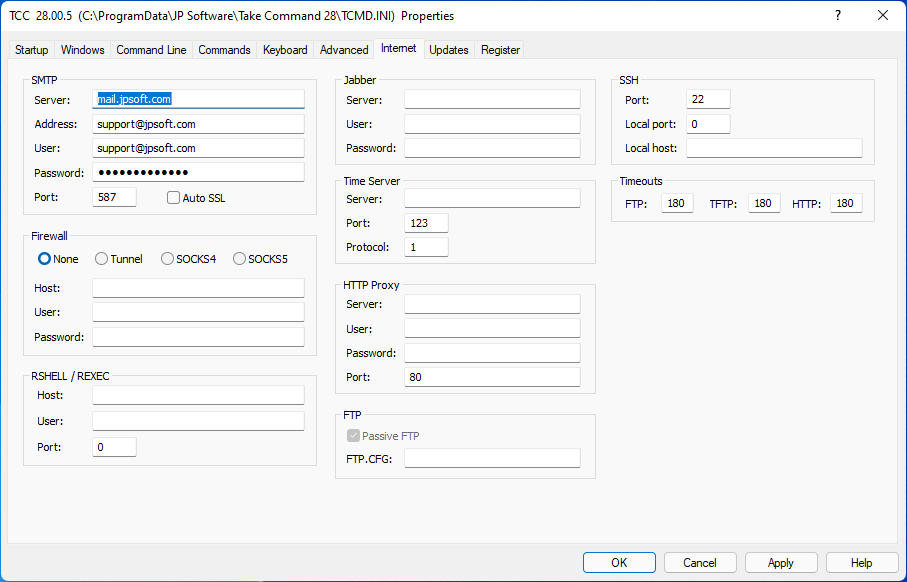Choose the Tunnel firewall option

[119, 259]
